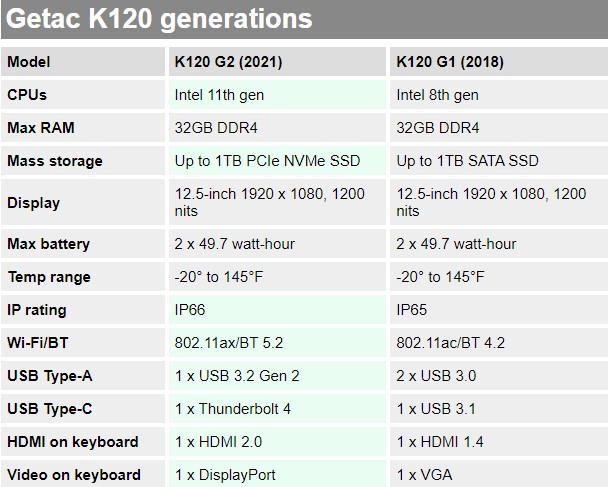
Task: Click the 'Model' row label
Action: tap(29, 62)
